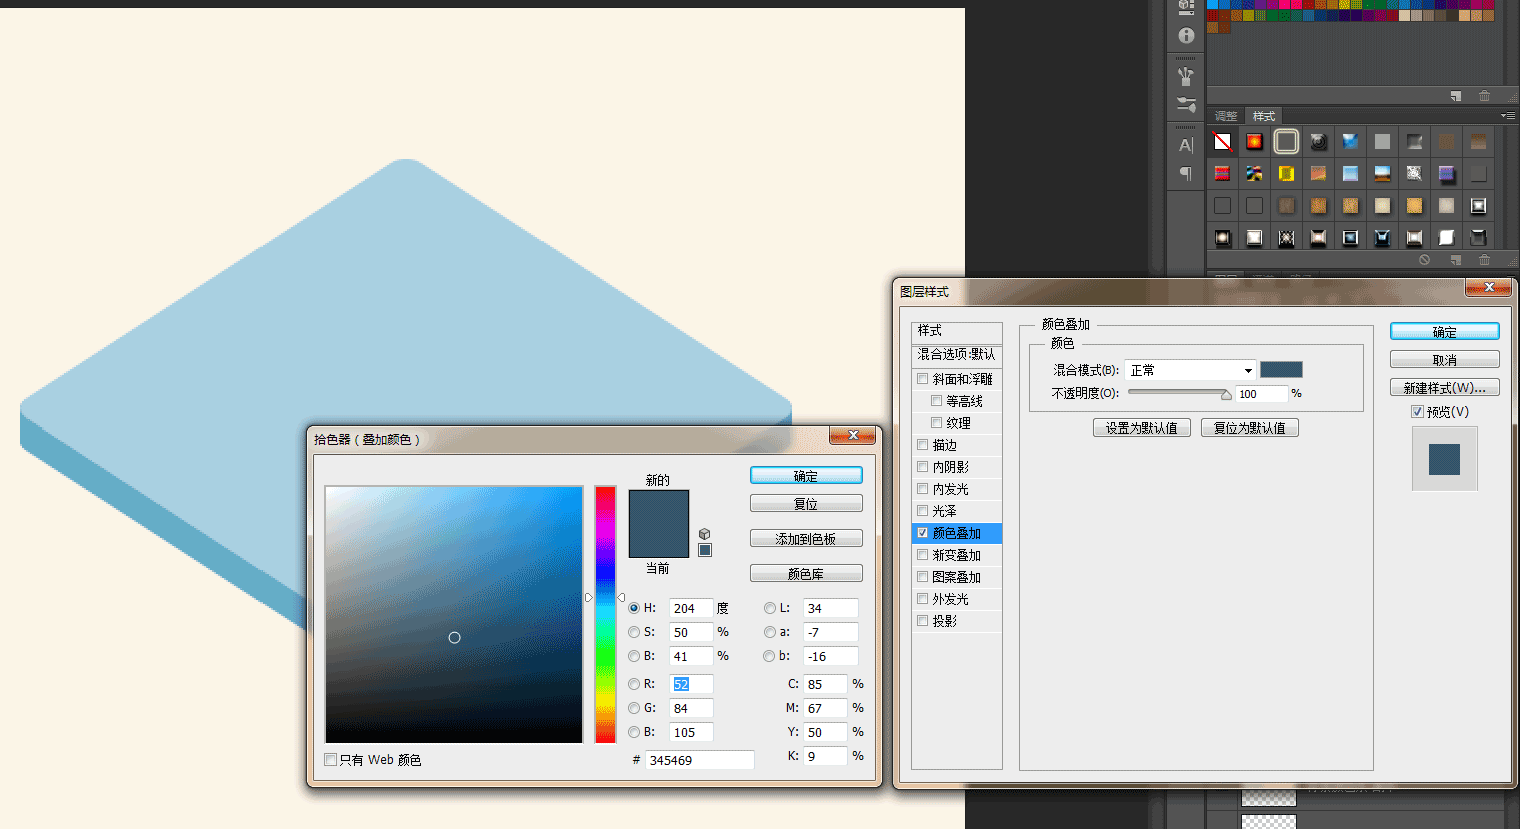Apply the red sunburst style preset

[1254, 142]
